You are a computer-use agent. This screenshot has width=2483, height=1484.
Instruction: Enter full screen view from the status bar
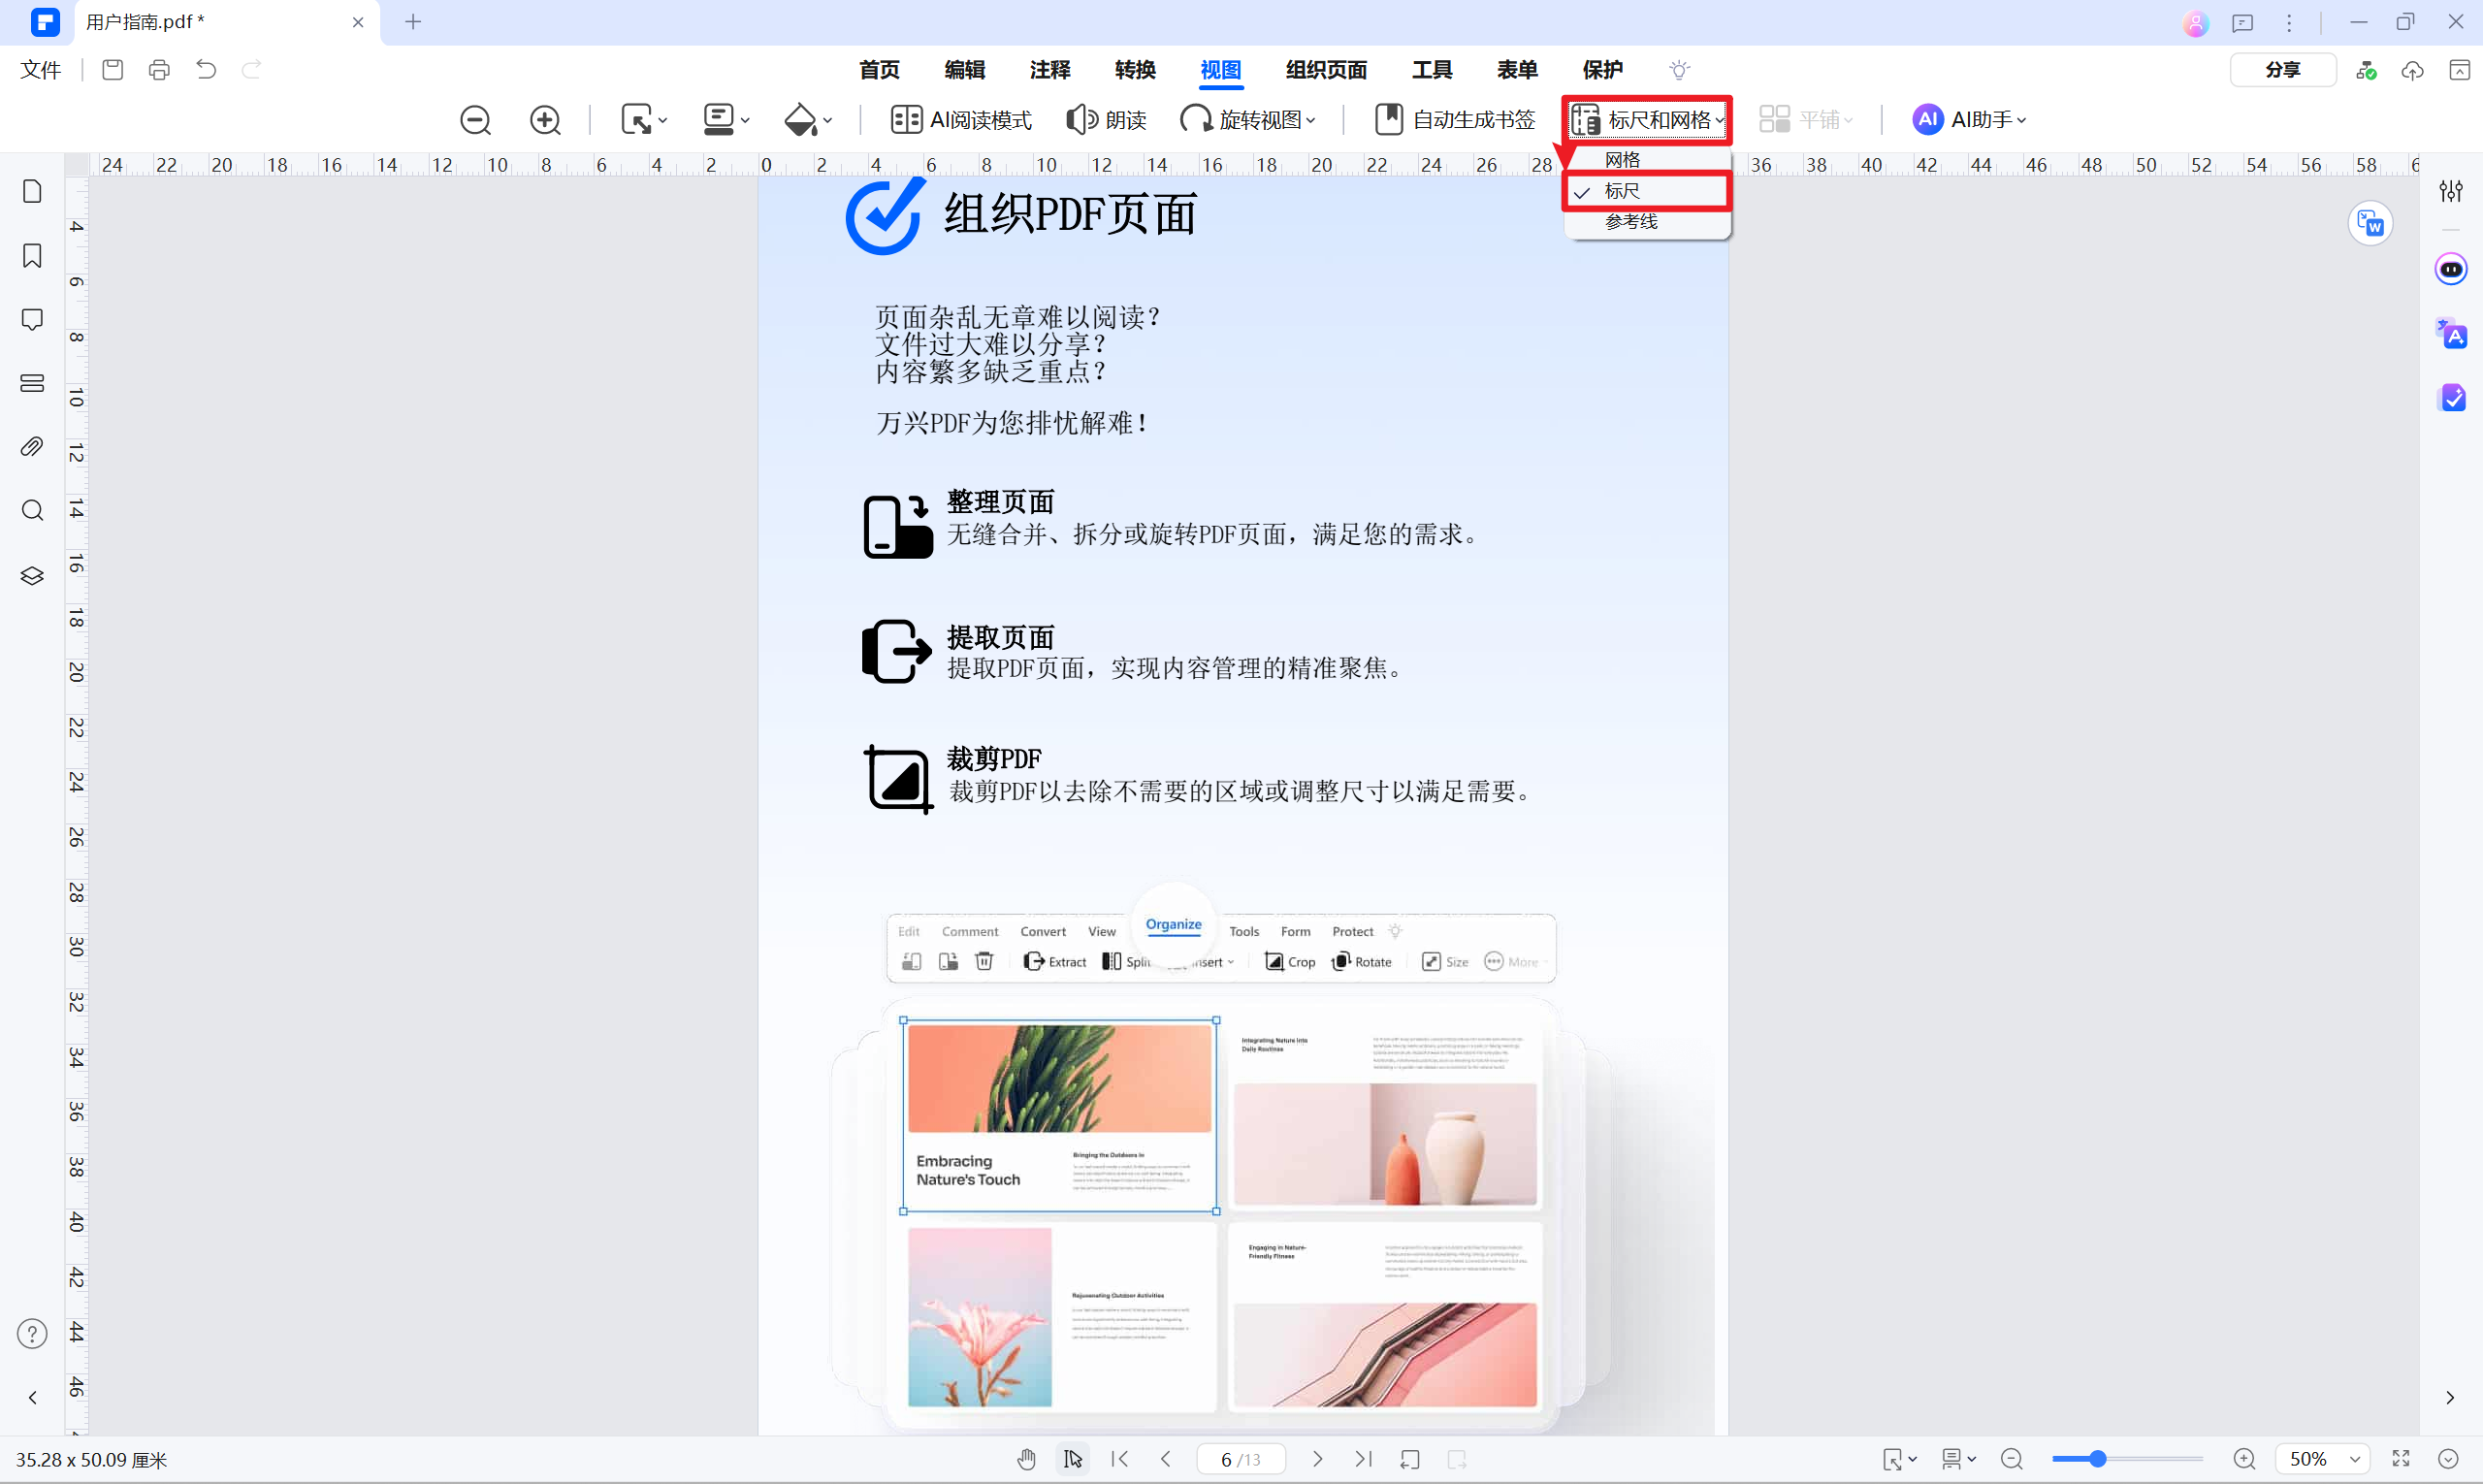pos(2403,1459)
